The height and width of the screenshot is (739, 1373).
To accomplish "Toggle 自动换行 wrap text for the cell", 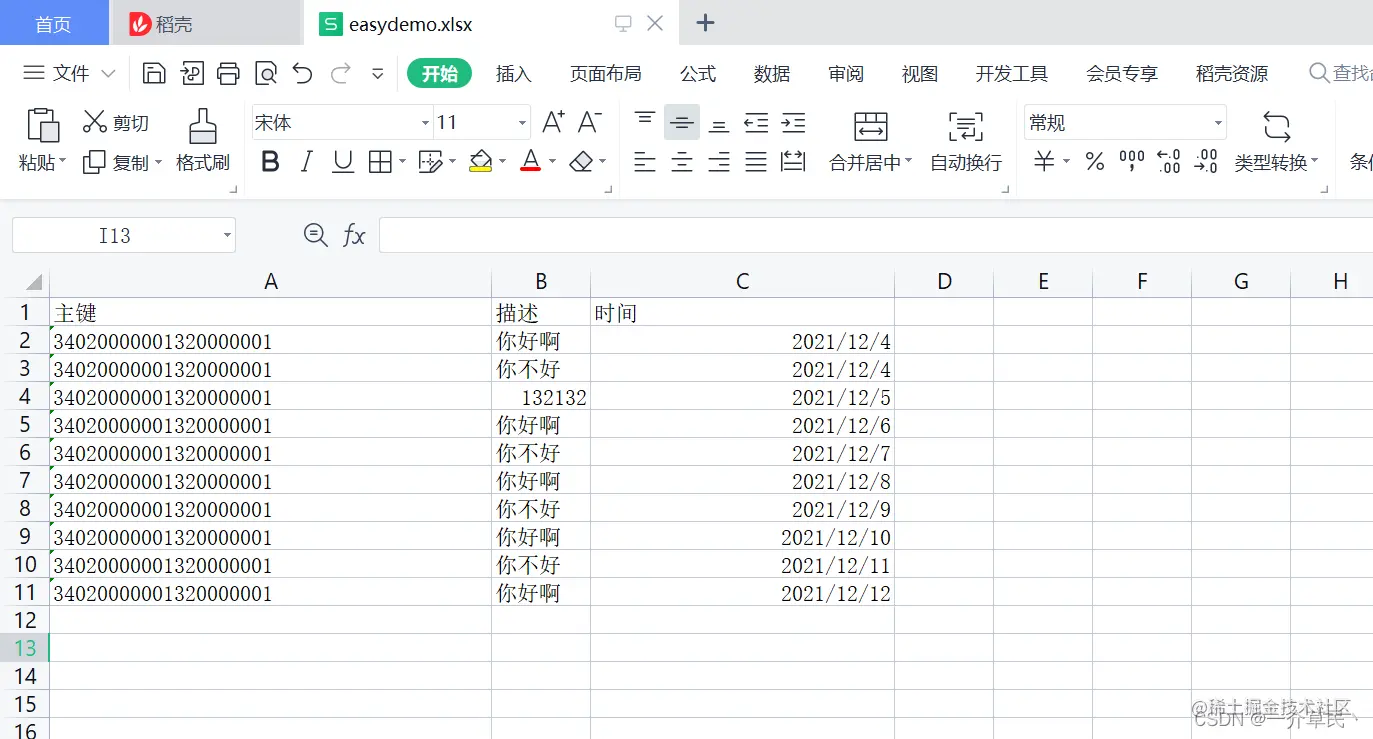I will tap(964, 142).
